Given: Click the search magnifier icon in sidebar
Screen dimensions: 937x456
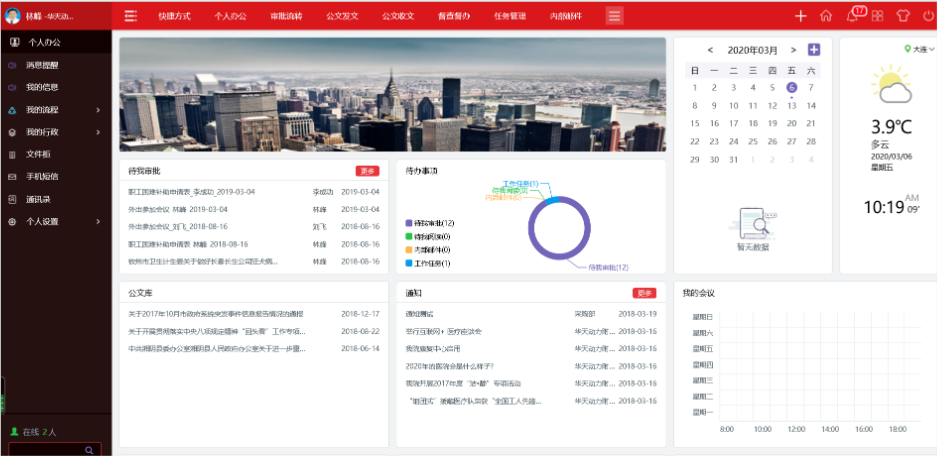Looking at the screenshot, I should pyautogui.click(x=89, y=450).
